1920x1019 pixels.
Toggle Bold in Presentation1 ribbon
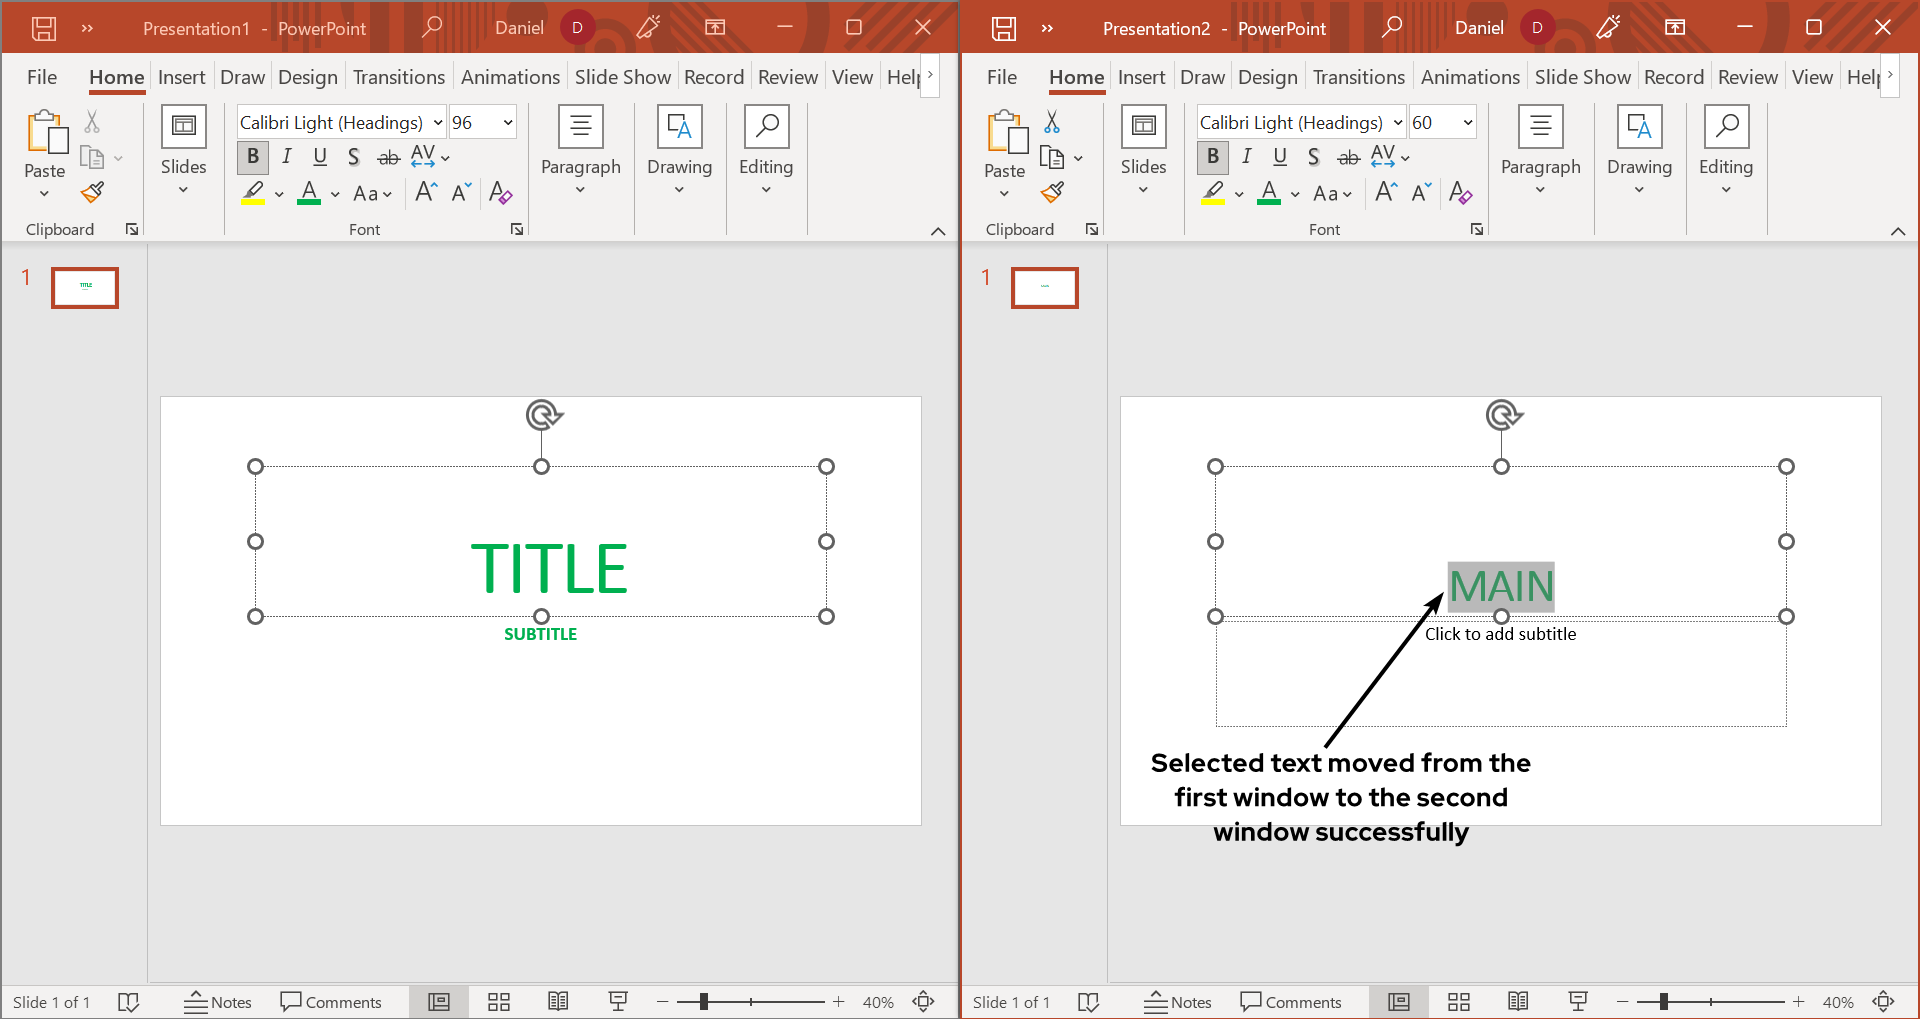[253, 157]
